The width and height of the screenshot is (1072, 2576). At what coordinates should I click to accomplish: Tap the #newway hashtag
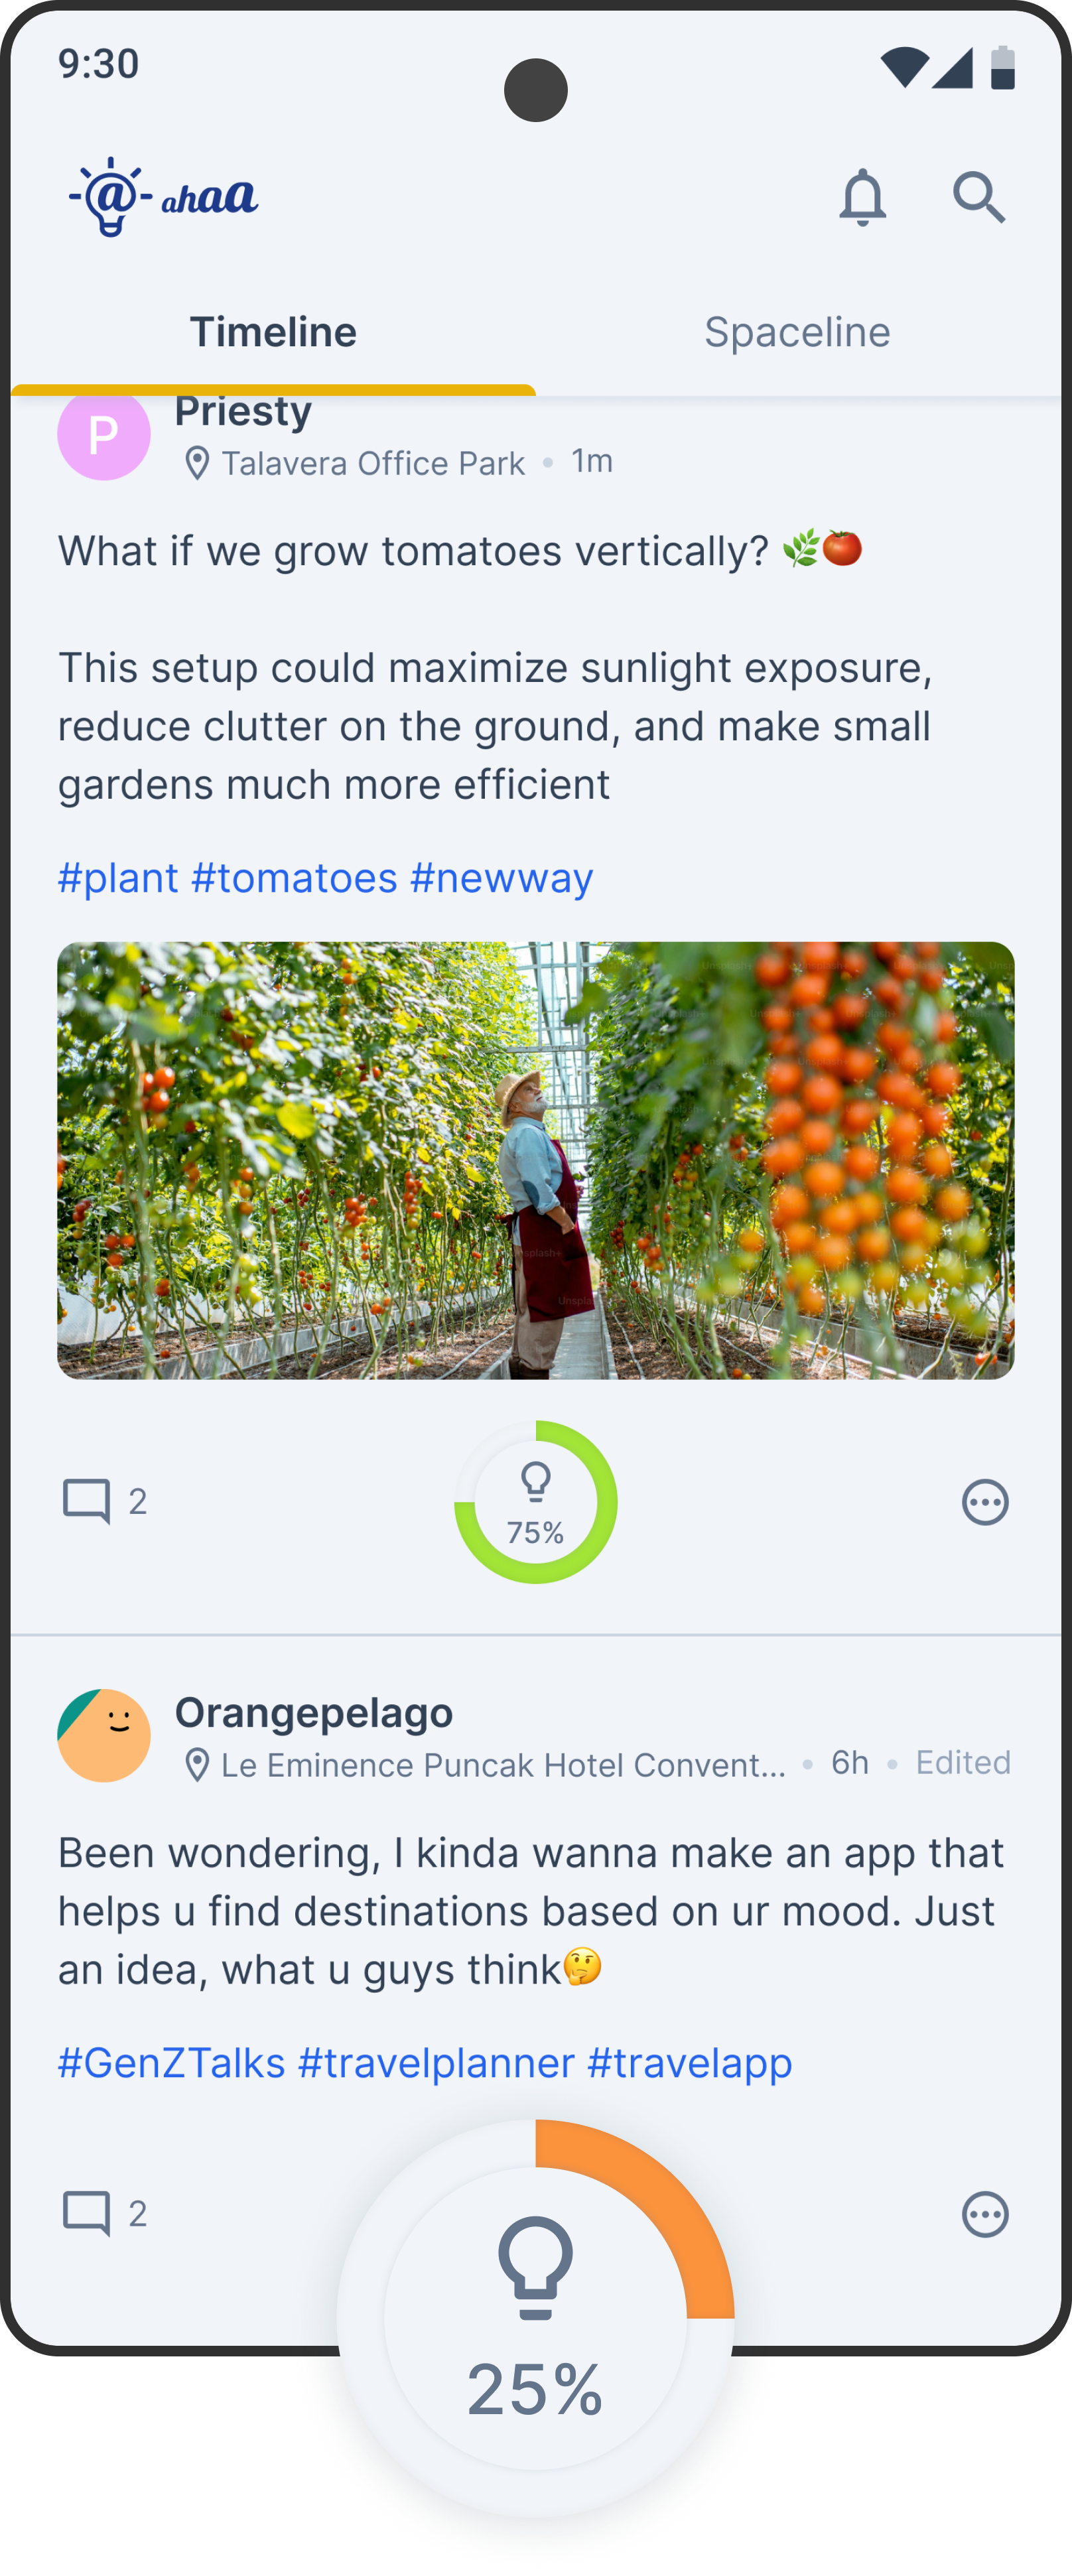pyautogui.click(x=501, y=878)
